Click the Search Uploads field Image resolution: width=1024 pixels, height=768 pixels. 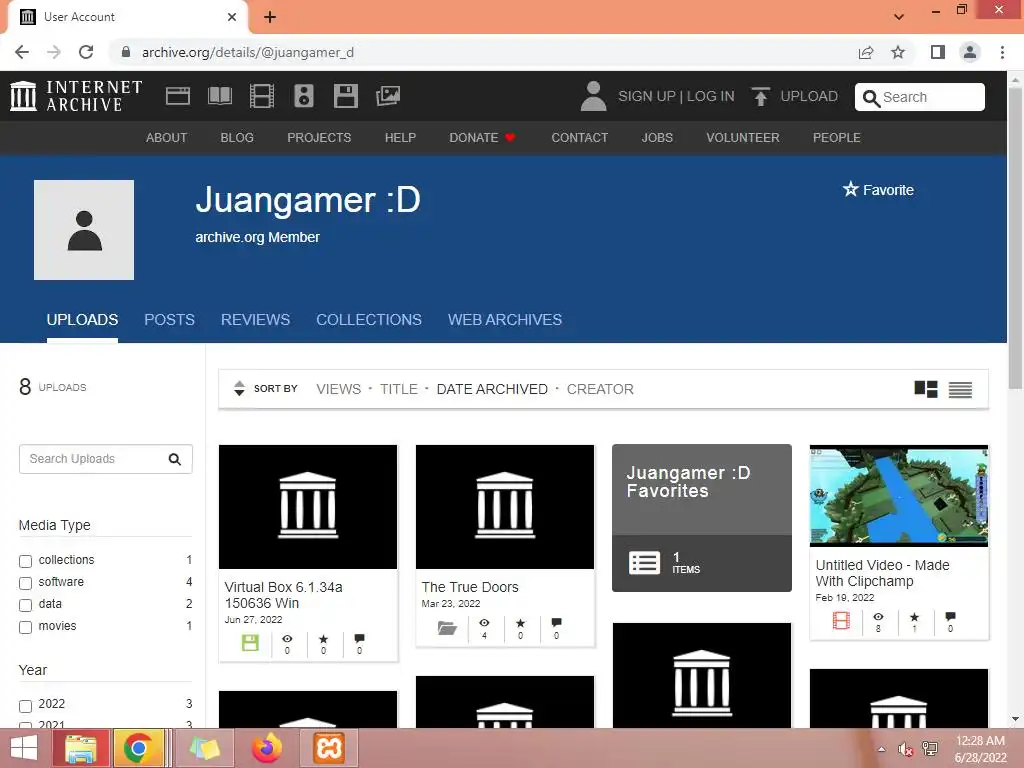(x=105, y=459)
